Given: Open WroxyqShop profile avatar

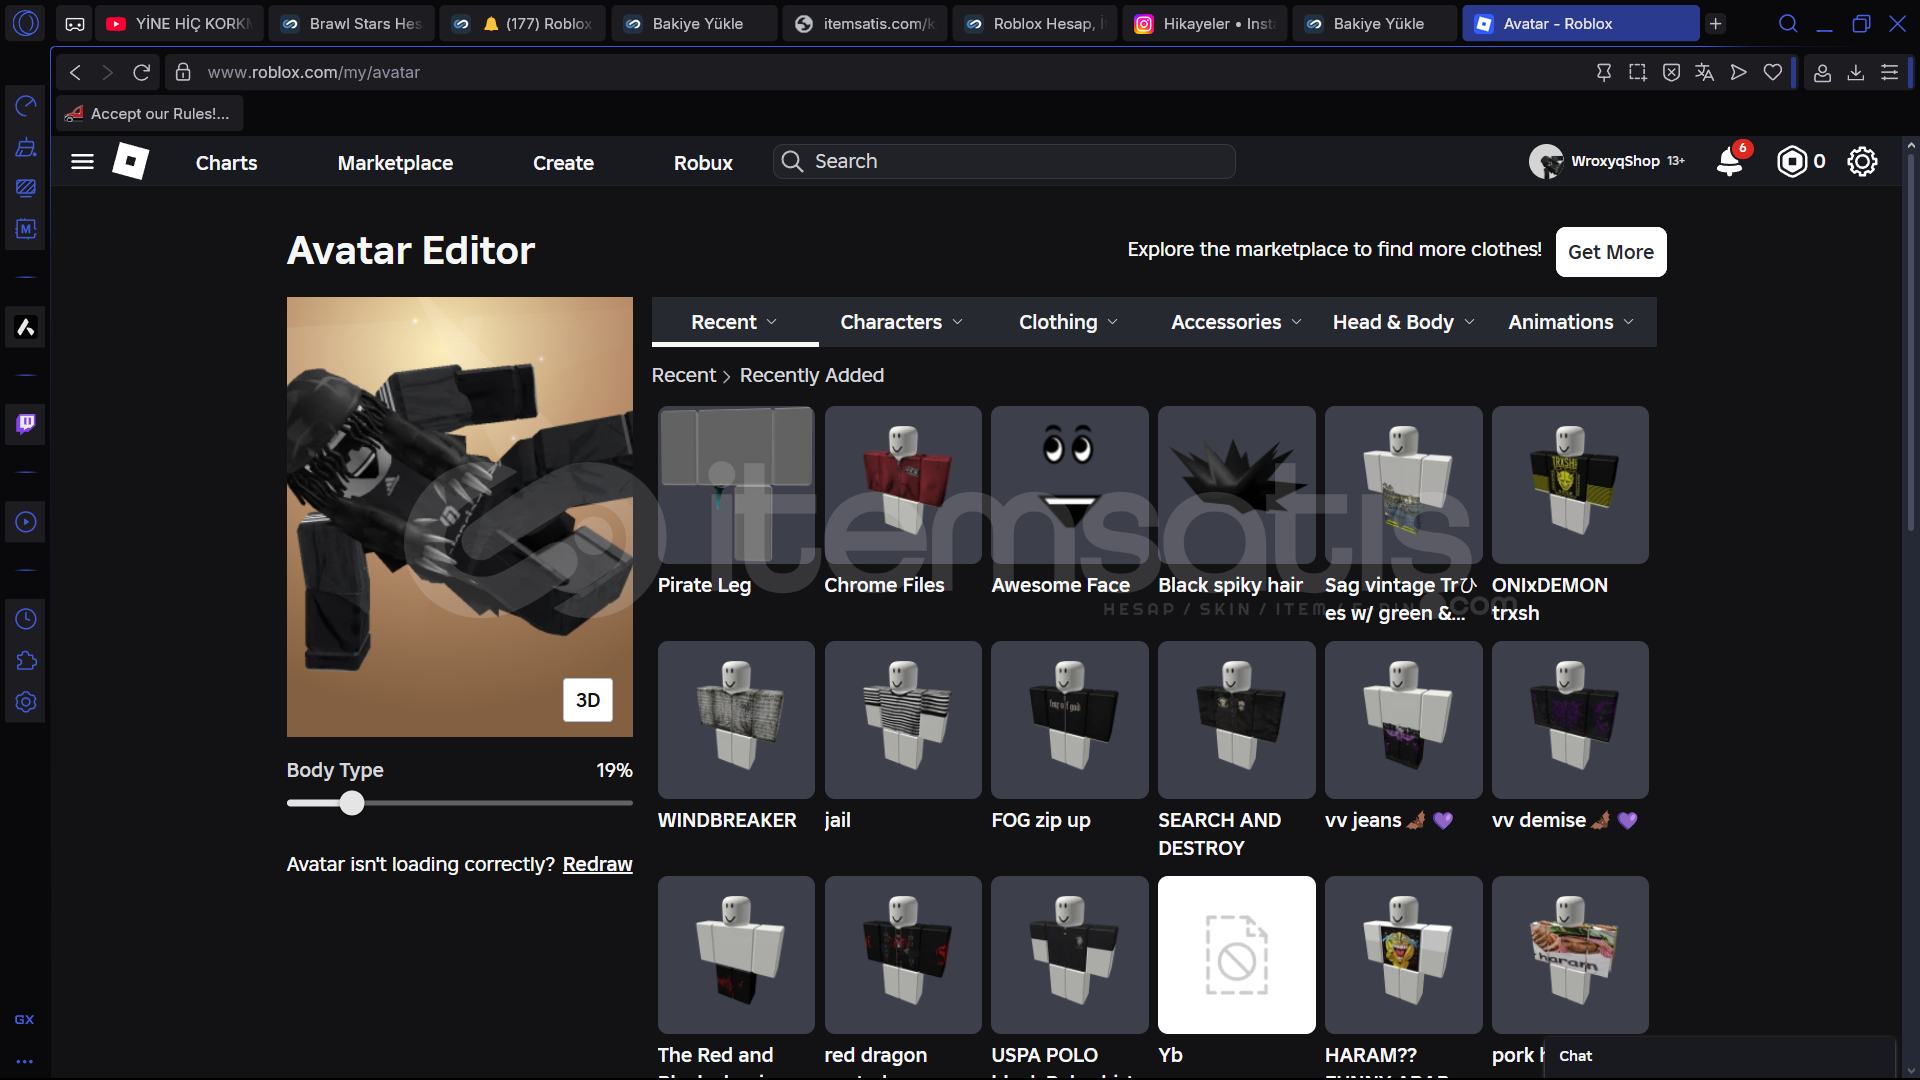Looking at the screenshot, I should (1546, 161).
